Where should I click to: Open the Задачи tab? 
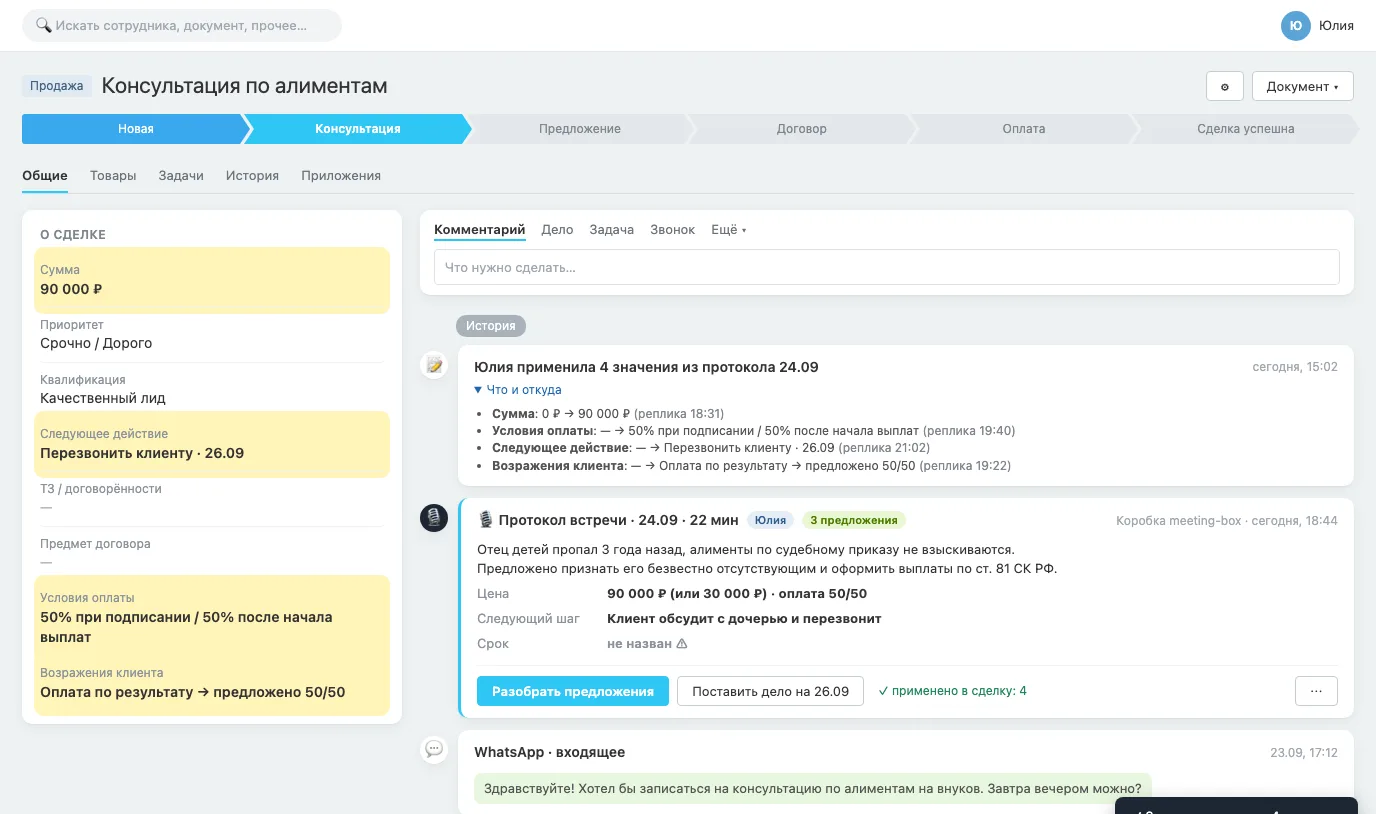click(181, 175)
